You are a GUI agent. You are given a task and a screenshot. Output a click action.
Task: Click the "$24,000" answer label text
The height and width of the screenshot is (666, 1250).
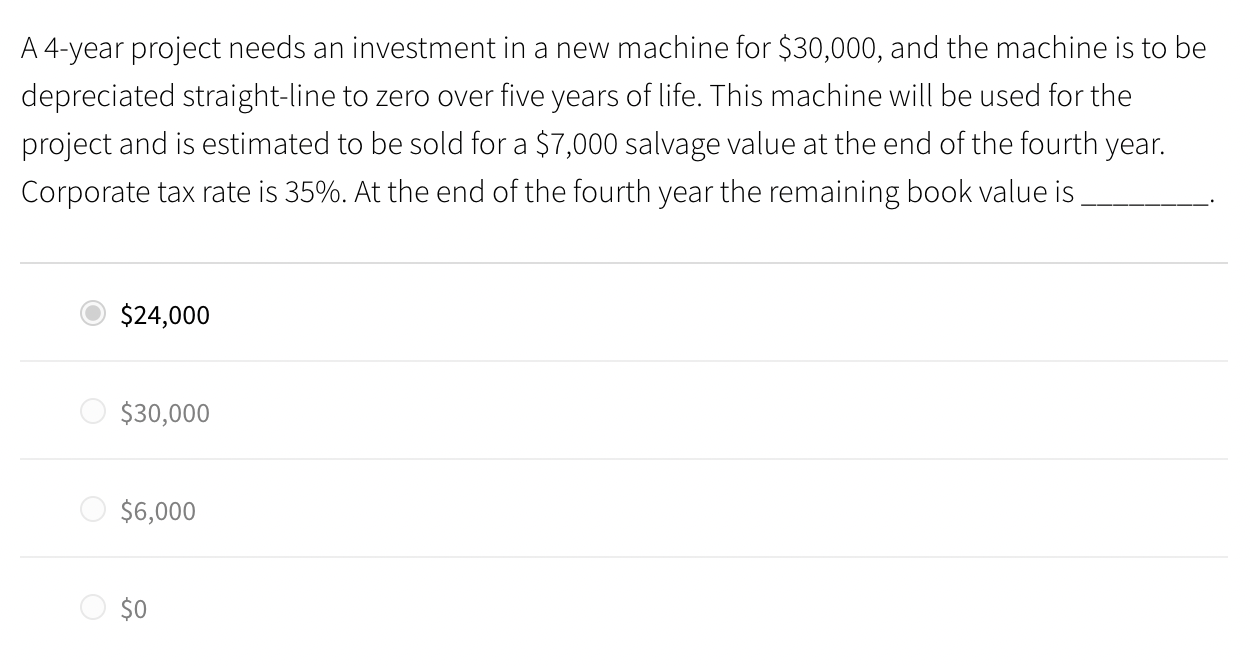point(165,316)
